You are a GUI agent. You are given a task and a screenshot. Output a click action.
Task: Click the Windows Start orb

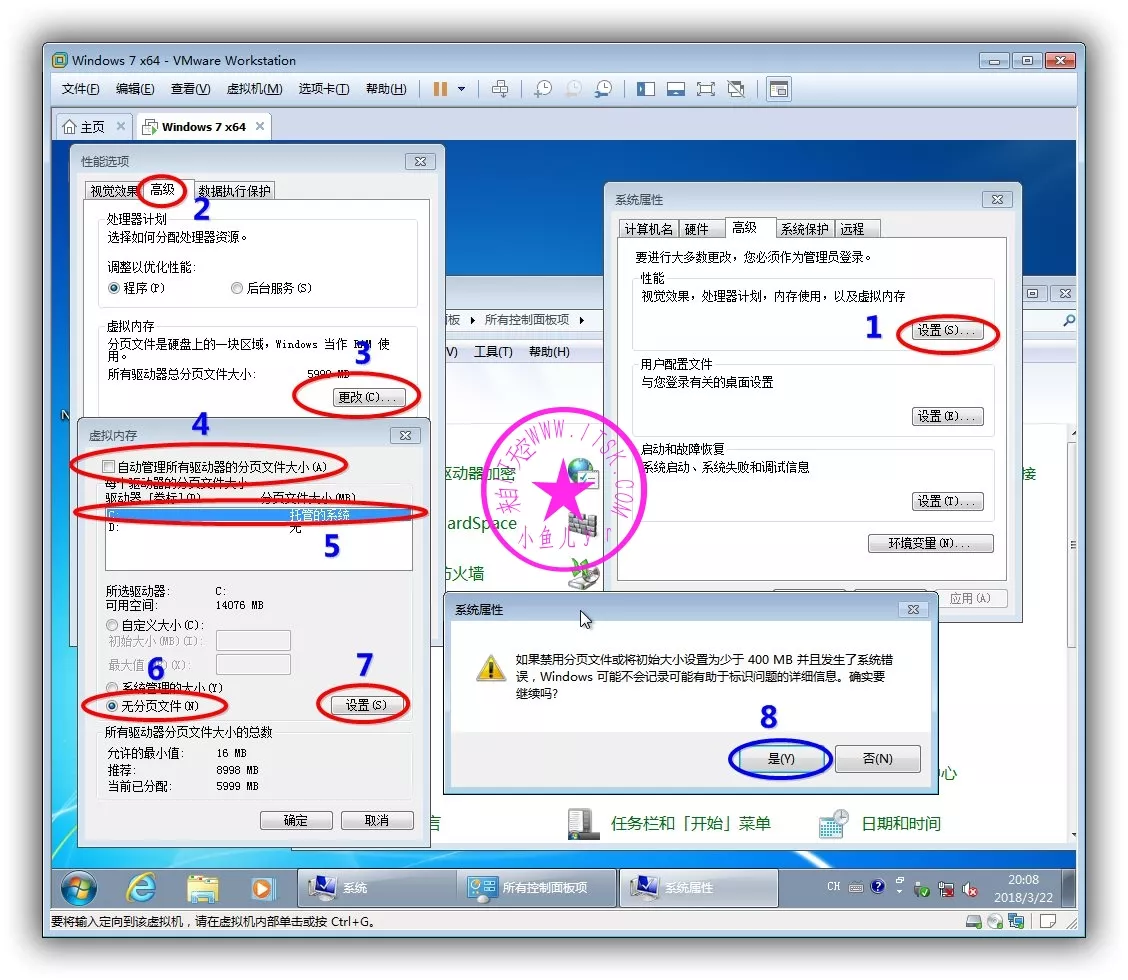click(79, 887)
